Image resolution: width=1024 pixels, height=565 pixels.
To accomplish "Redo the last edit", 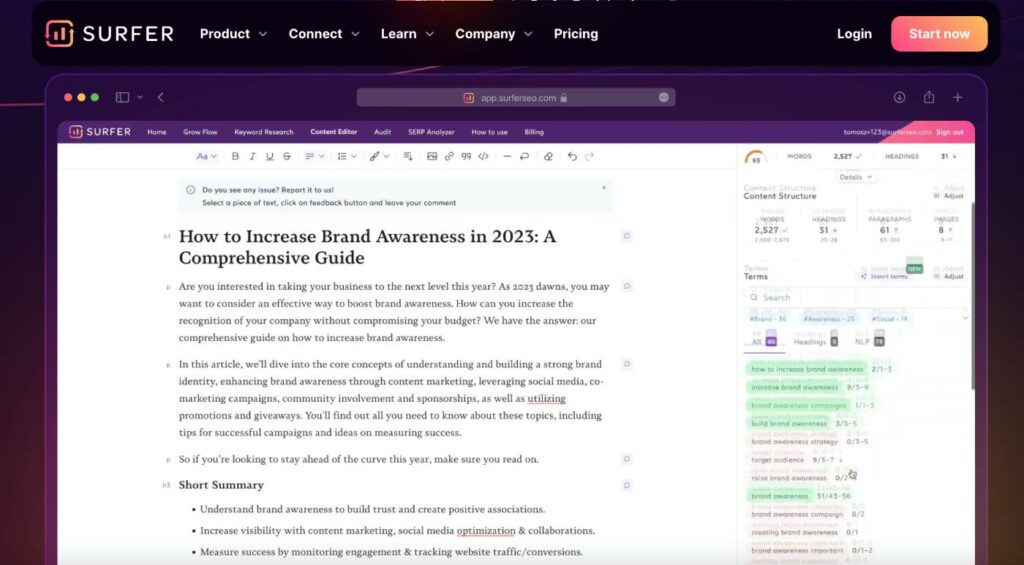I will pyautogui.click(x=589, y=157).
